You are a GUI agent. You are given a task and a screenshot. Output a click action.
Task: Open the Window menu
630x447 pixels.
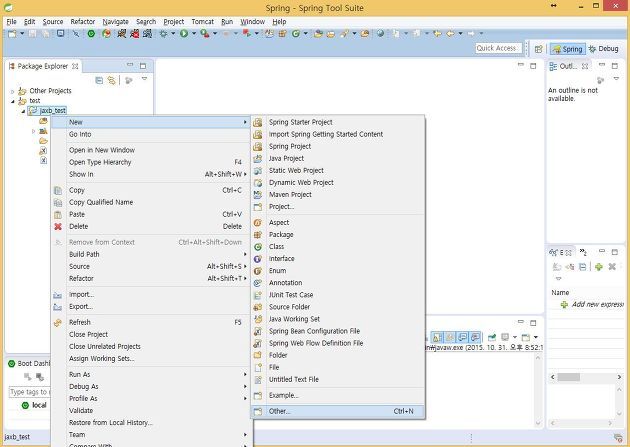pyautogui.click(x=252, y=22)
